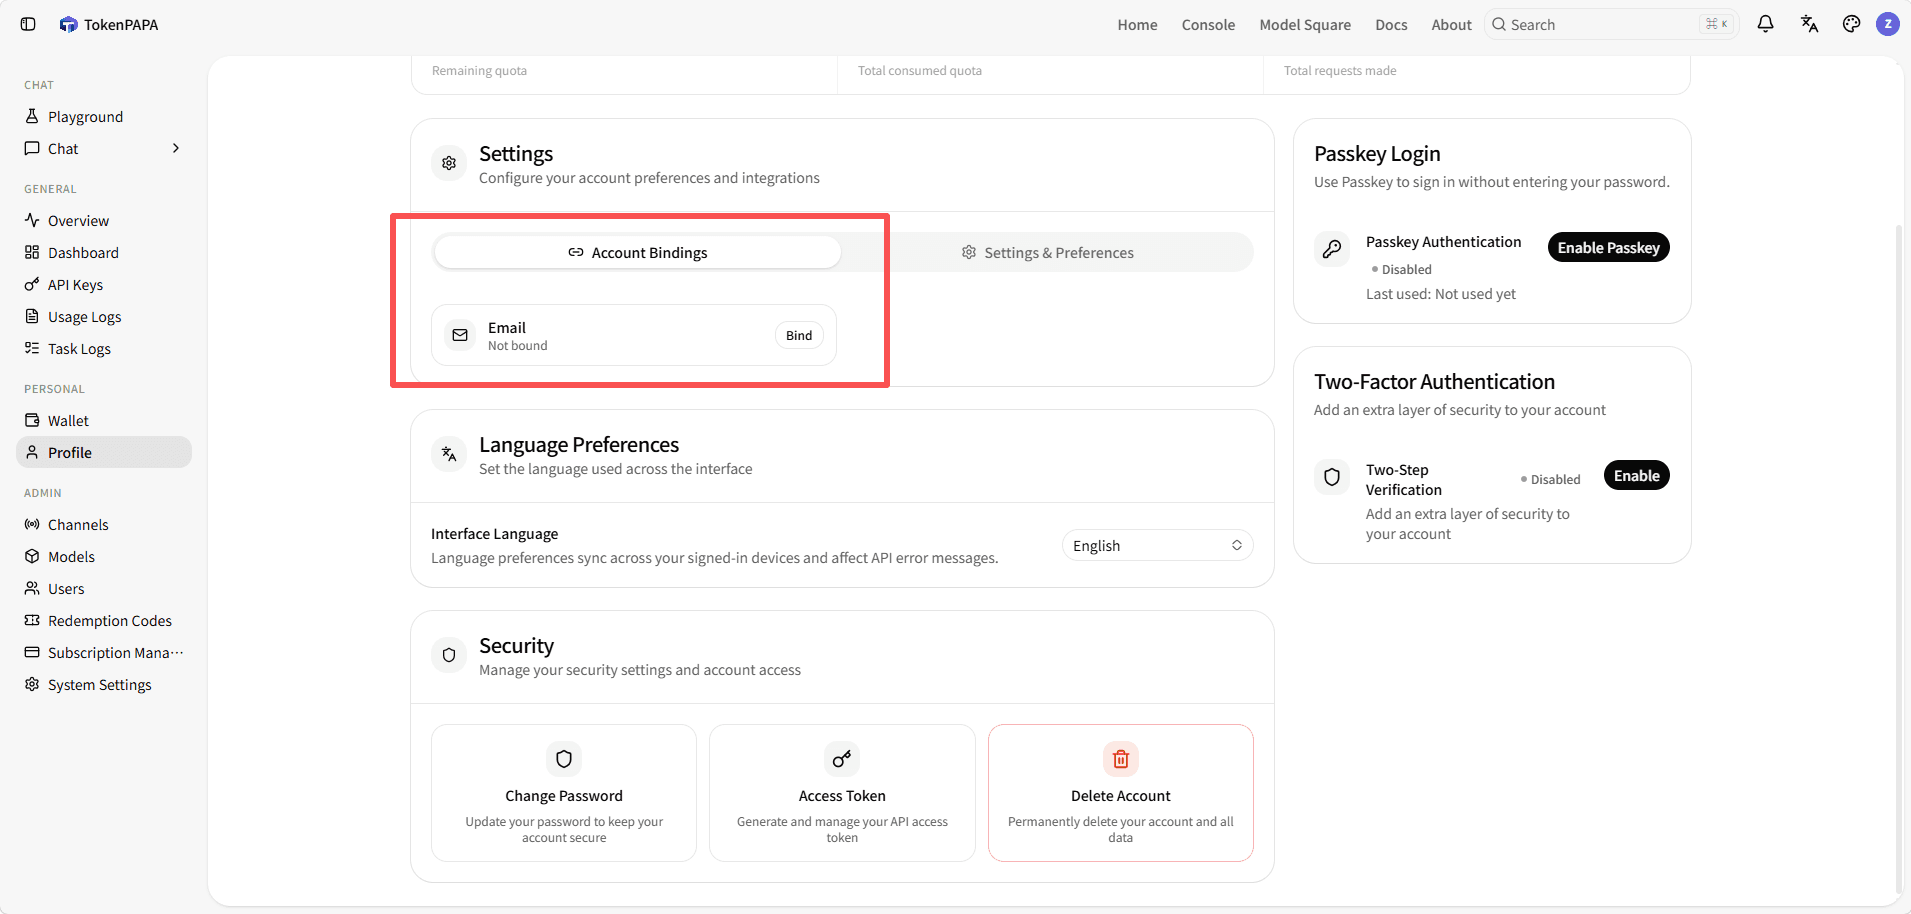Image resolution: width=1911 pixels, height=914 pixels.
Task: Open System Settings page
Action: pos(104,684)
